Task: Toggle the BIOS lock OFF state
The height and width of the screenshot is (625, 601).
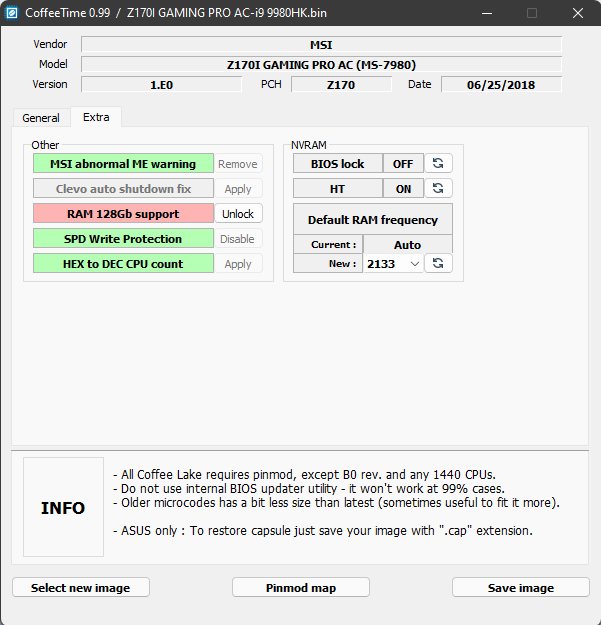Action: [403, 163]
